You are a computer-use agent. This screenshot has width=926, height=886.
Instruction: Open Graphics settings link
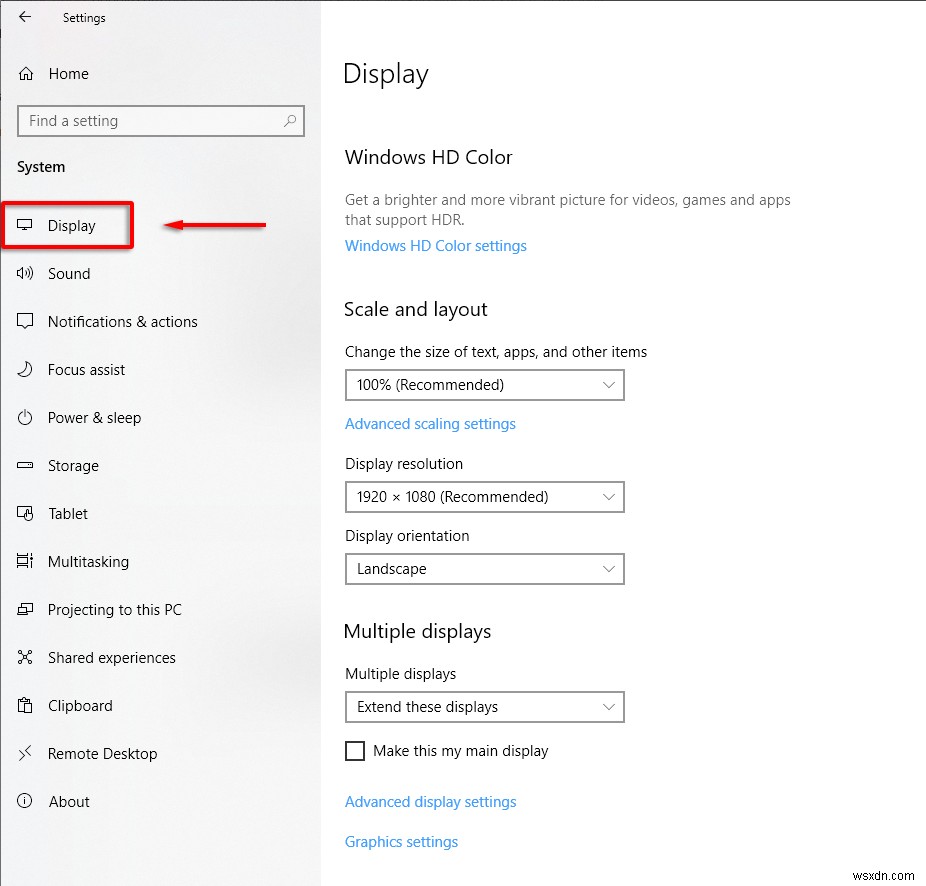pyautogui.click(x=402, y=842)
